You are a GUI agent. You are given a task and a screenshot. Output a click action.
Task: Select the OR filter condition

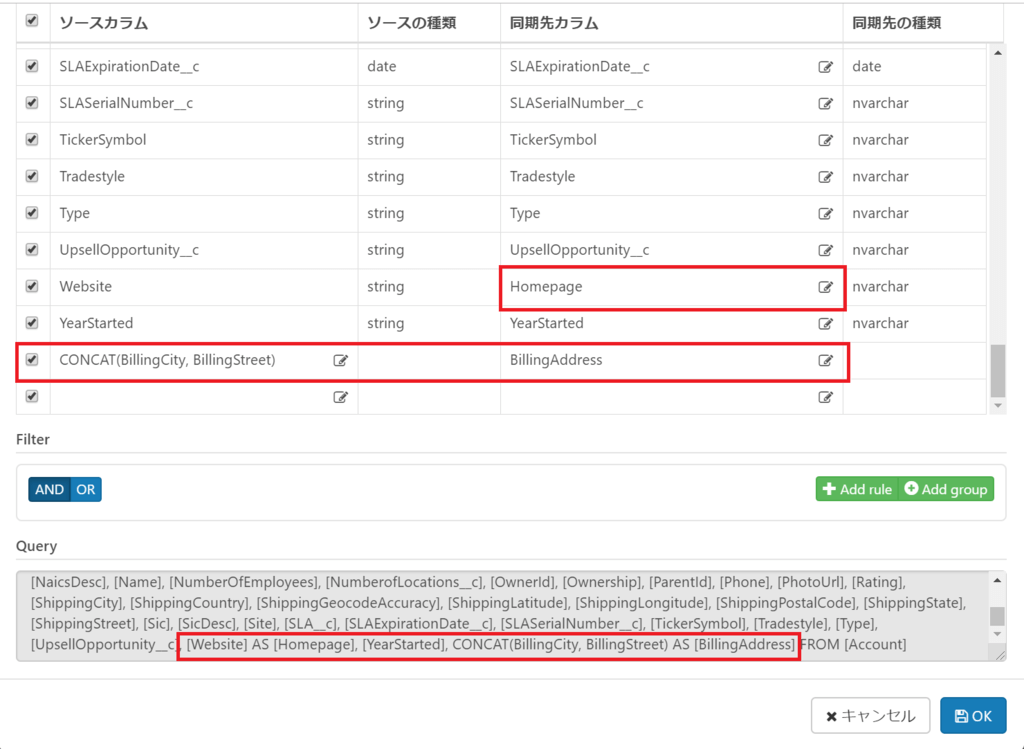tap(86, 489)
